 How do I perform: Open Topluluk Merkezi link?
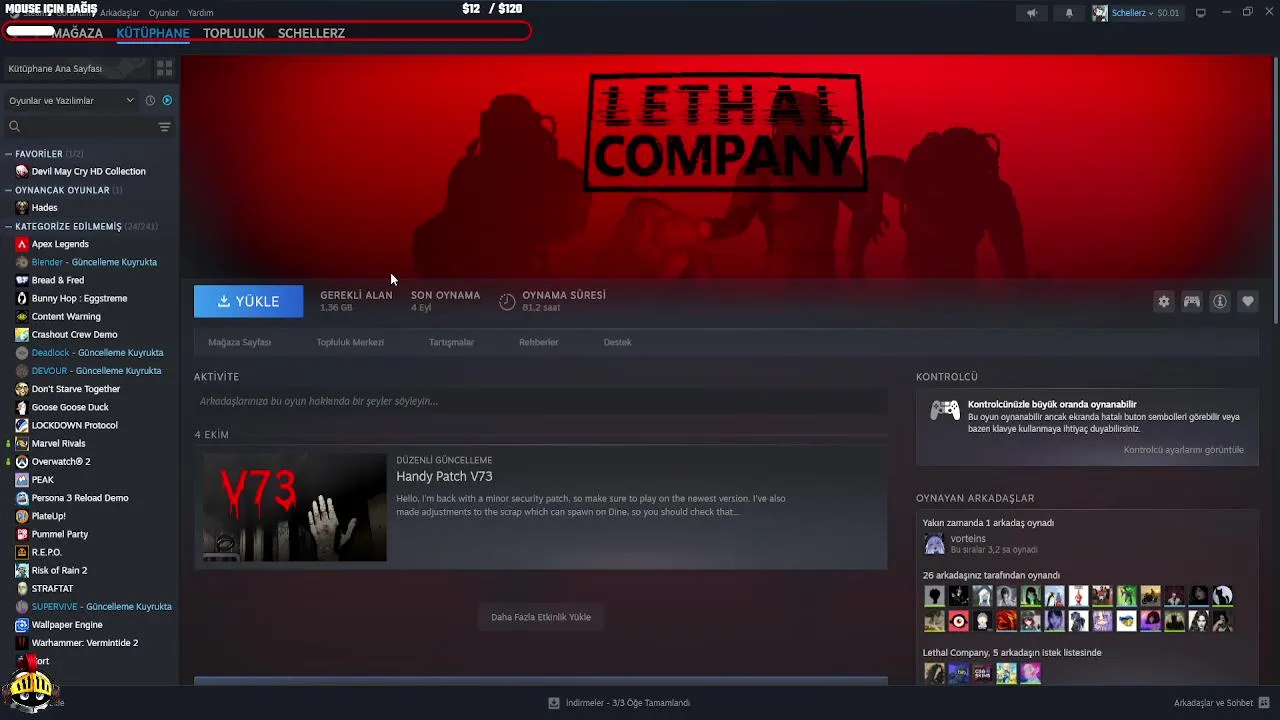point(350,342)
